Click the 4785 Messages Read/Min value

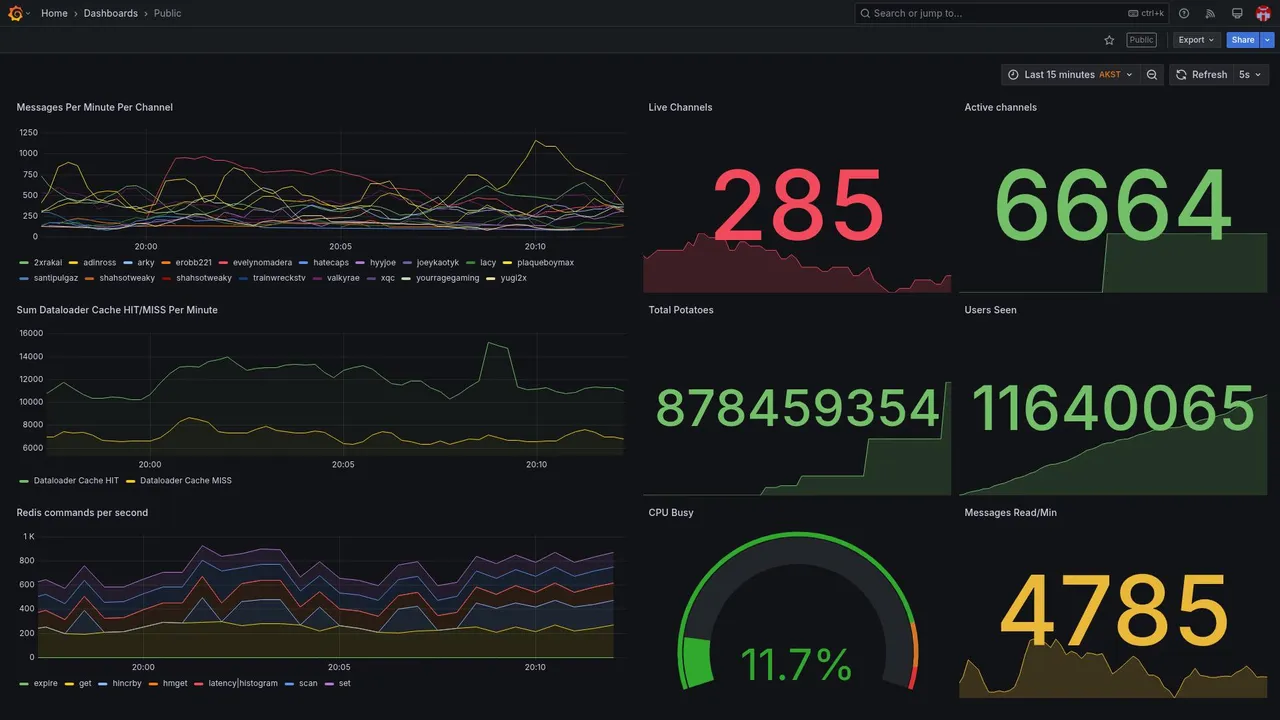(x=1113, y=610)
